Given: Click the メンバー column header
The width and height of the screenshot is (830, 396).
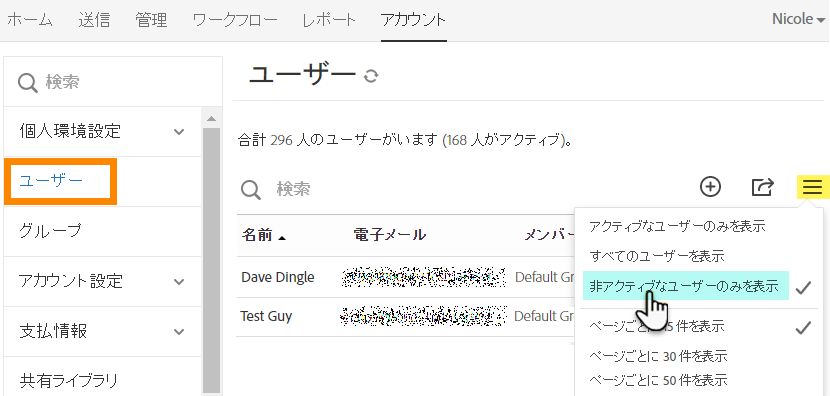Looking at the screenshot, I should click(549, 235).
